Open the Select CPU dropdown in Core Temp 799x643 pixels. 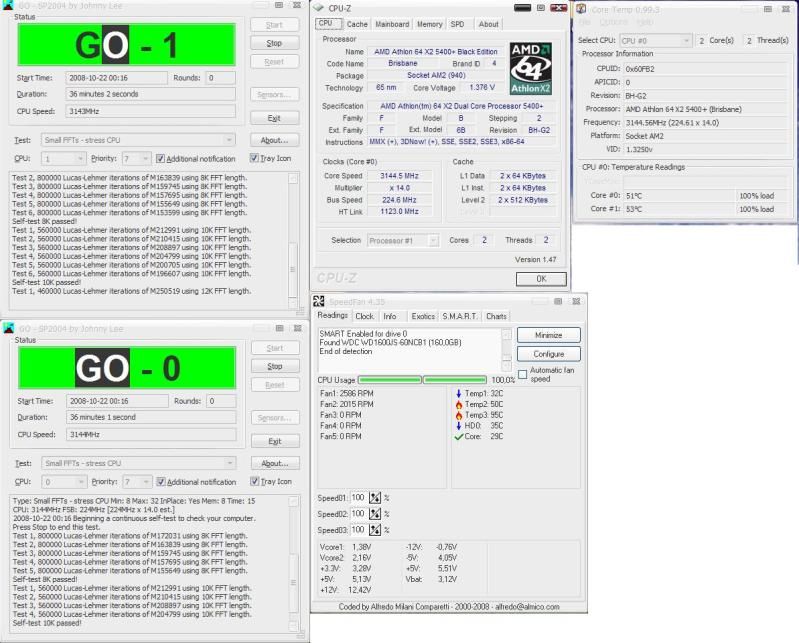[656, 40]
